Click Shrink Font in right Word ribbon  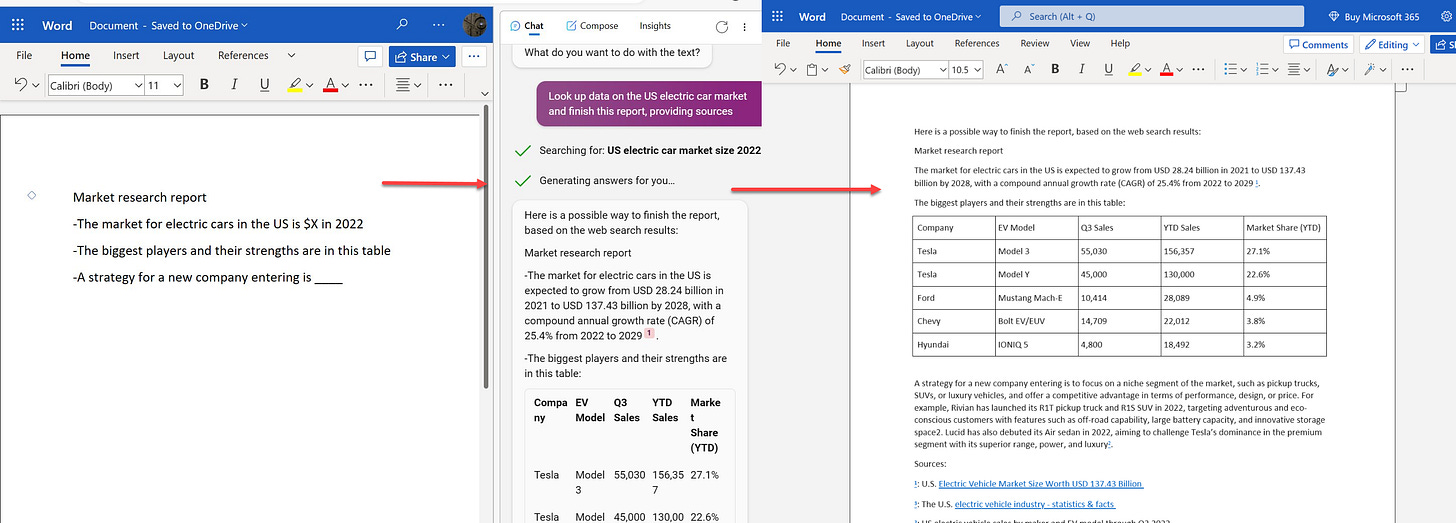click(1028, 69)
